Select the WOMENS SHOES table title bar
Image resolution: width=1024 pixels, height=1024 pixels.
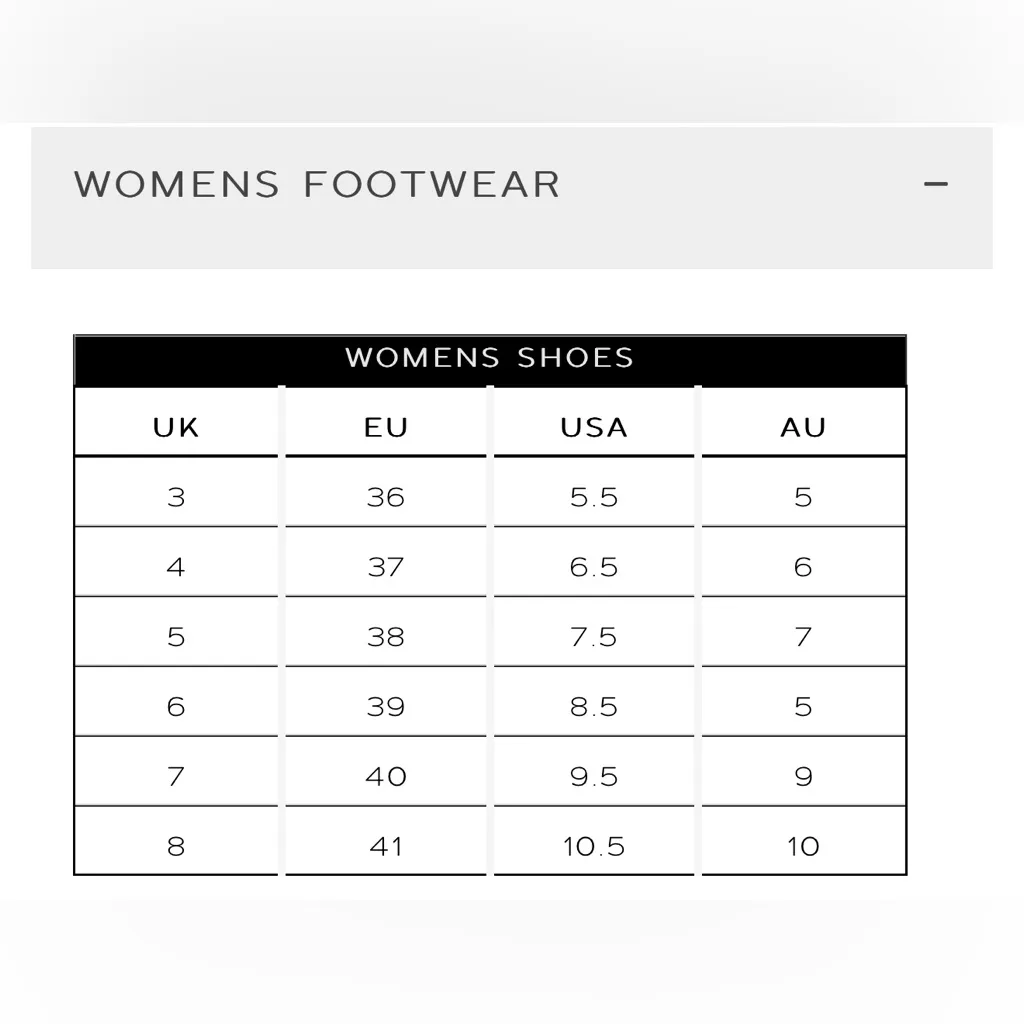tap(490, 358)
